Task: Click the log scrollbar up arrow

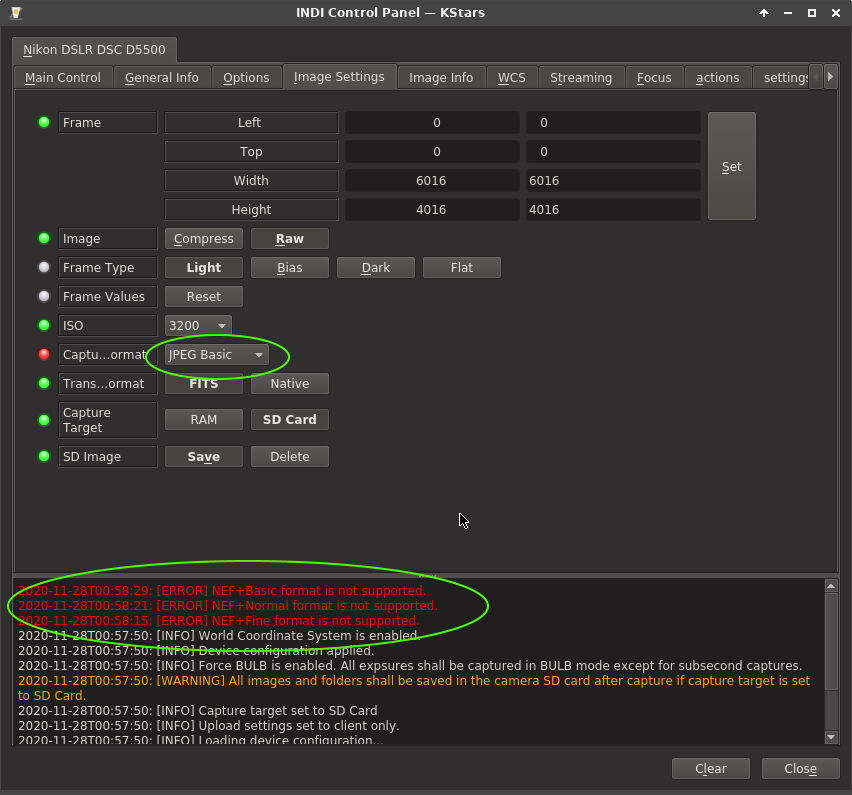Action: click(831, 586)
